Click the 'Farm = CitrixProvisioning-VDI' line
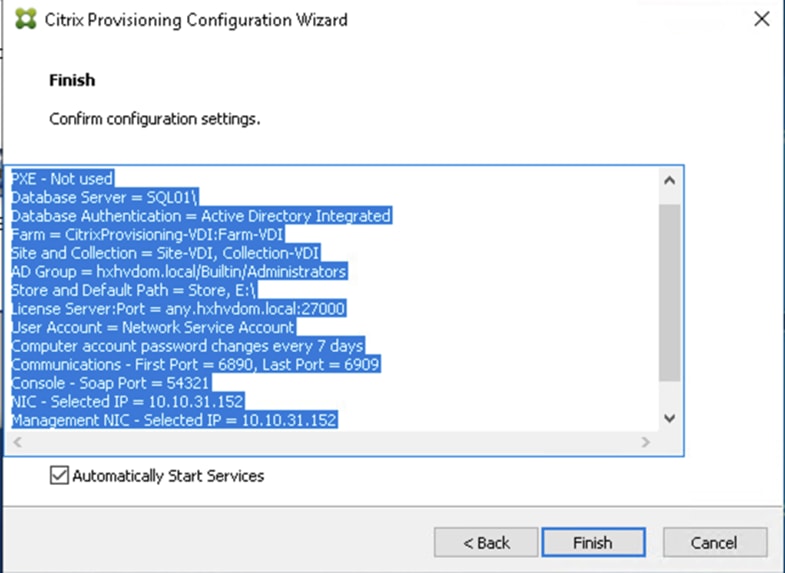The height and width of the screenshot is (573, 785). pos(148,234)
